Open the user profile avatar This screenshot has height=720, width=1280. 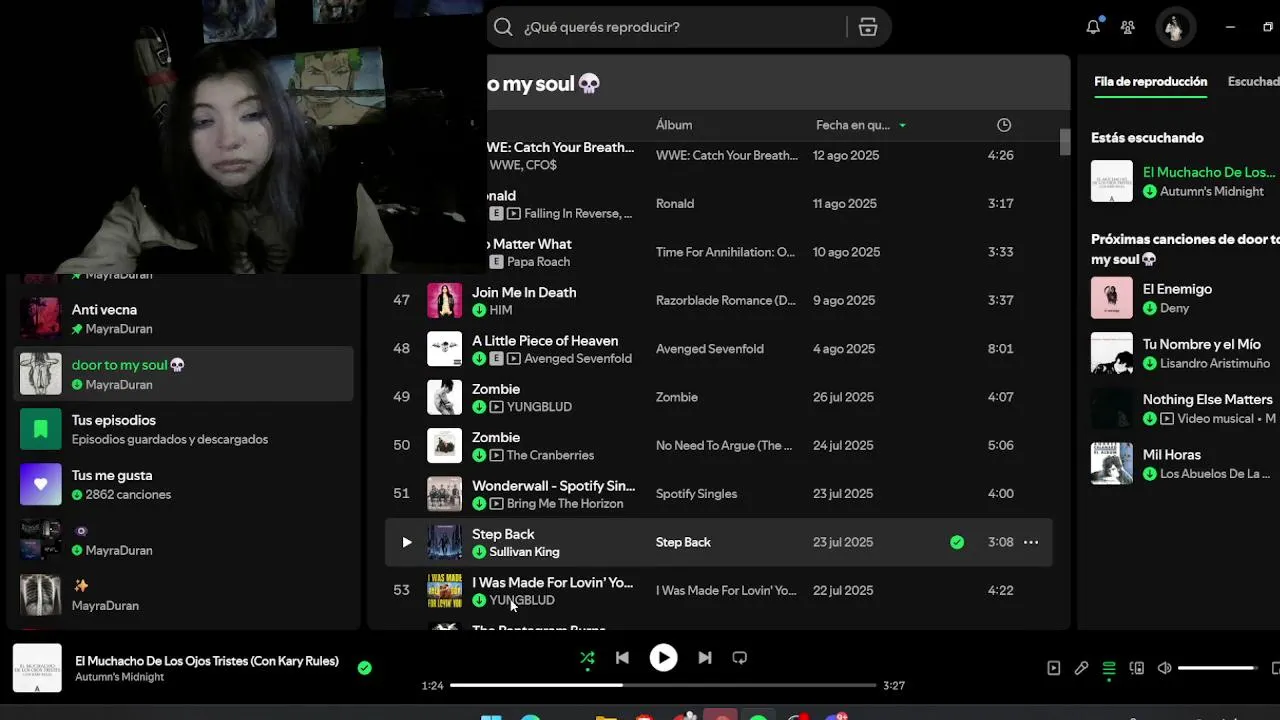[1175, 27]
